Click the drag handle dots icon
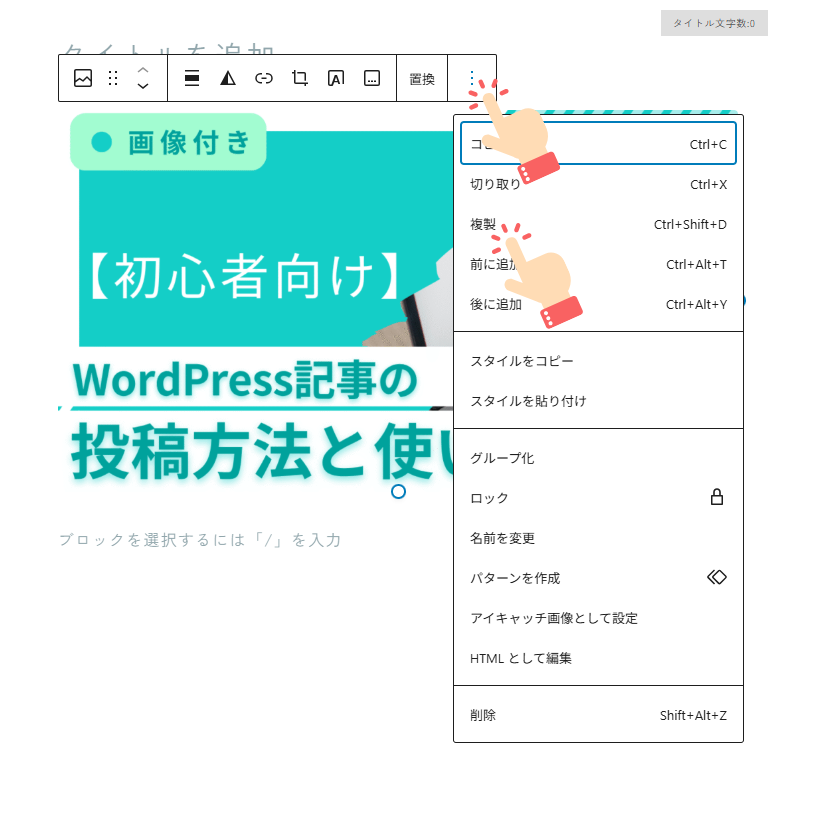This screenshot has width=823, height=820. click(x=113, y=78)
